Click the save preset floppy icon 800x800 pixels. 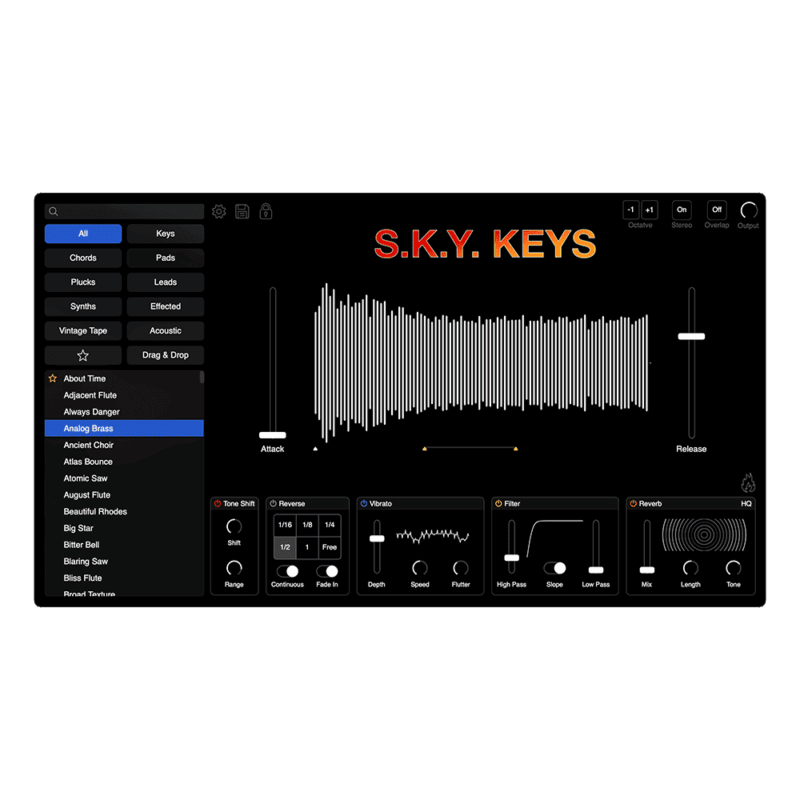click(x=242, y=211)
